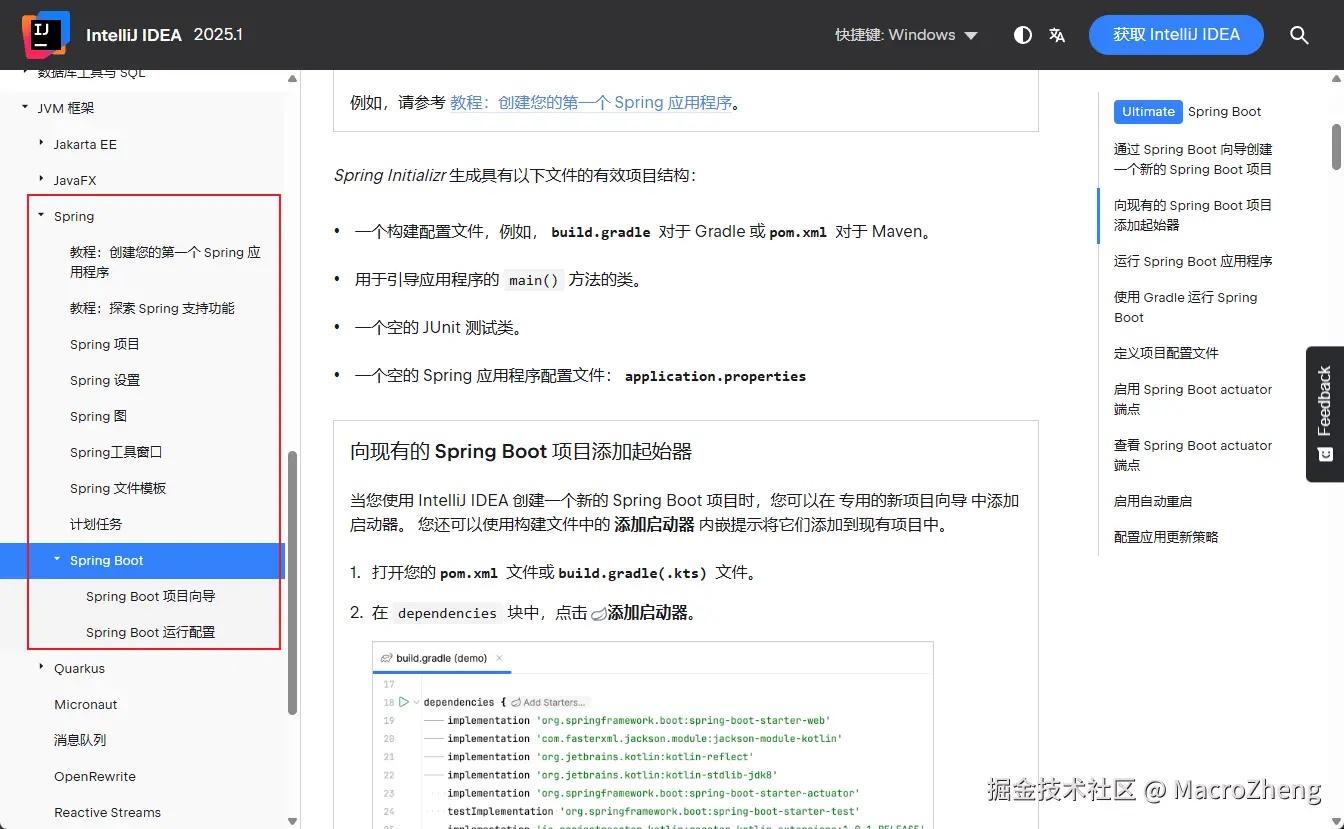The height and width of the screenshot is (829, 1344).
Task: Open the Spring 图 sidebar page
Action: (x=98, y=416)
